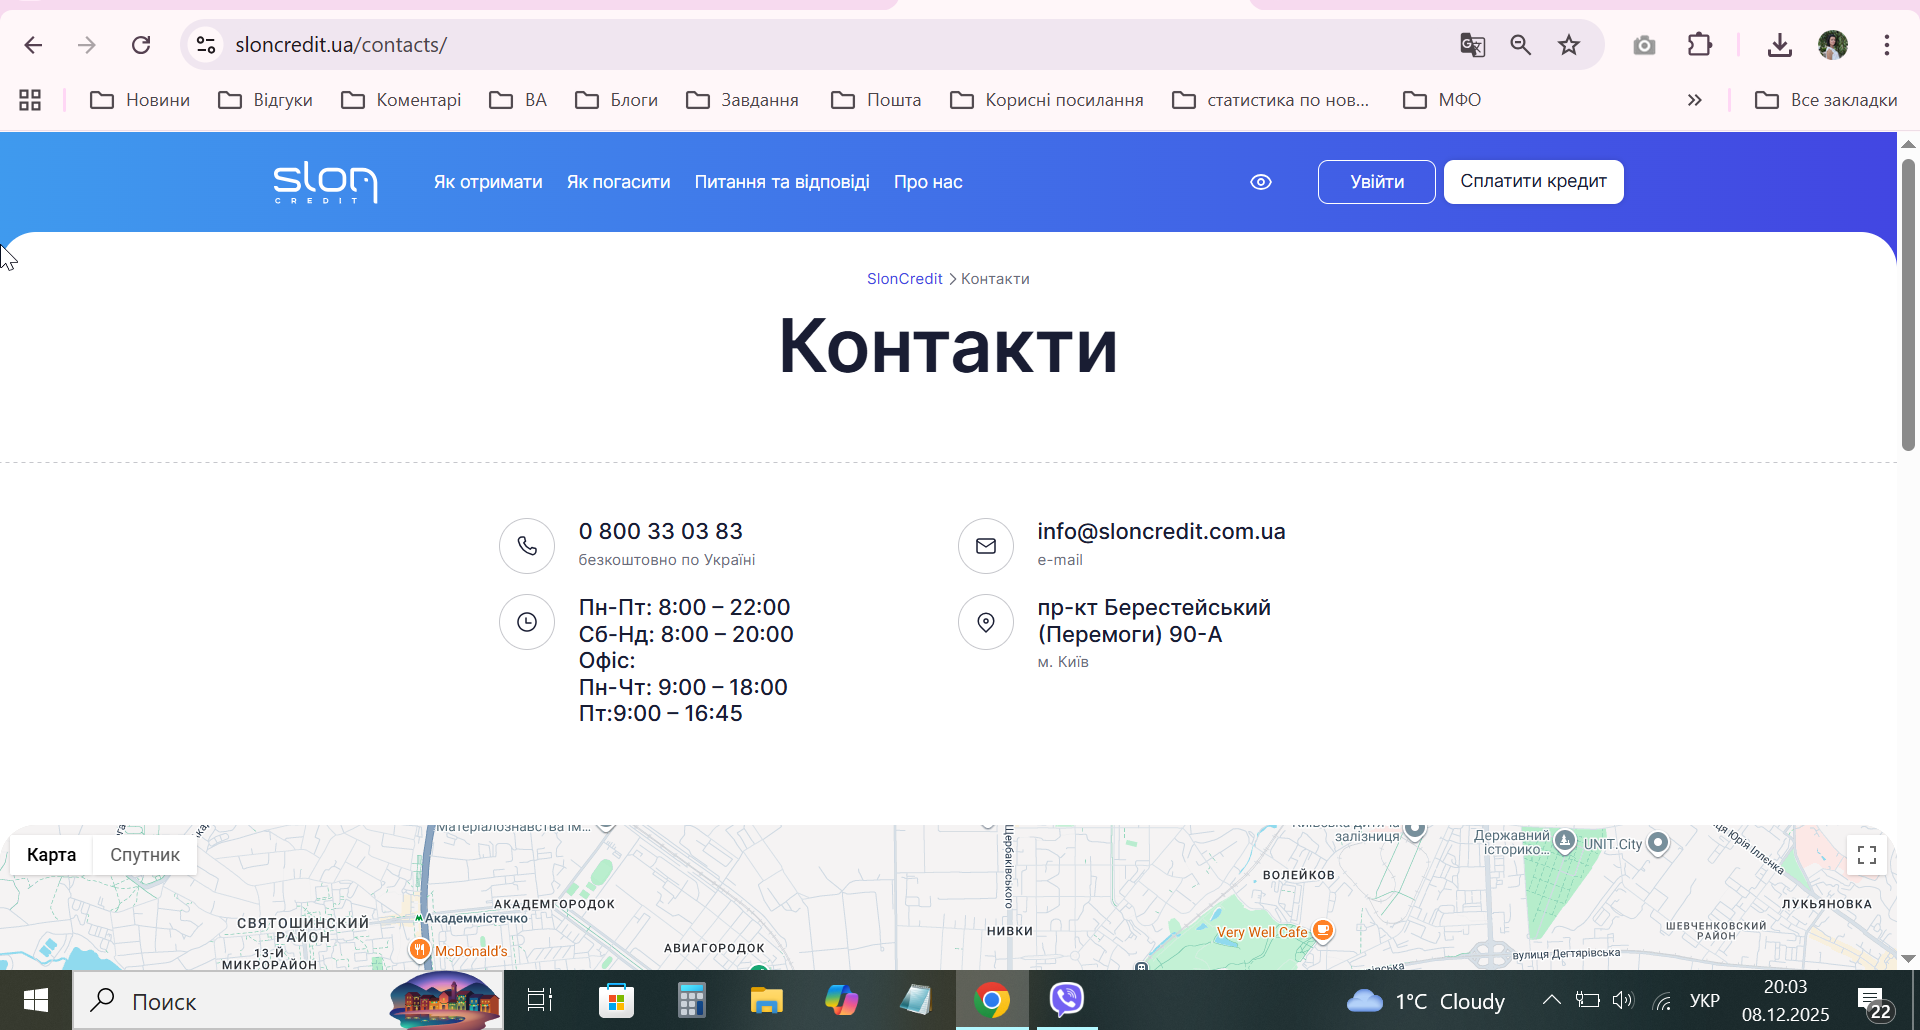Open Task View on the taskbar

pyautogui.click(x=540, y=1000)
